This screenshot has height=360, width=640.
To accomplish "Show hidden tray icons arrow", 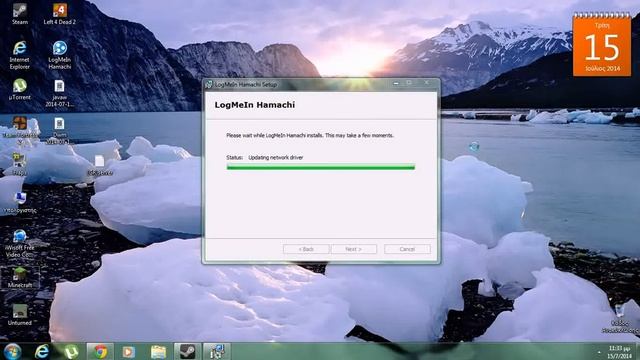I will pos(599,352).
